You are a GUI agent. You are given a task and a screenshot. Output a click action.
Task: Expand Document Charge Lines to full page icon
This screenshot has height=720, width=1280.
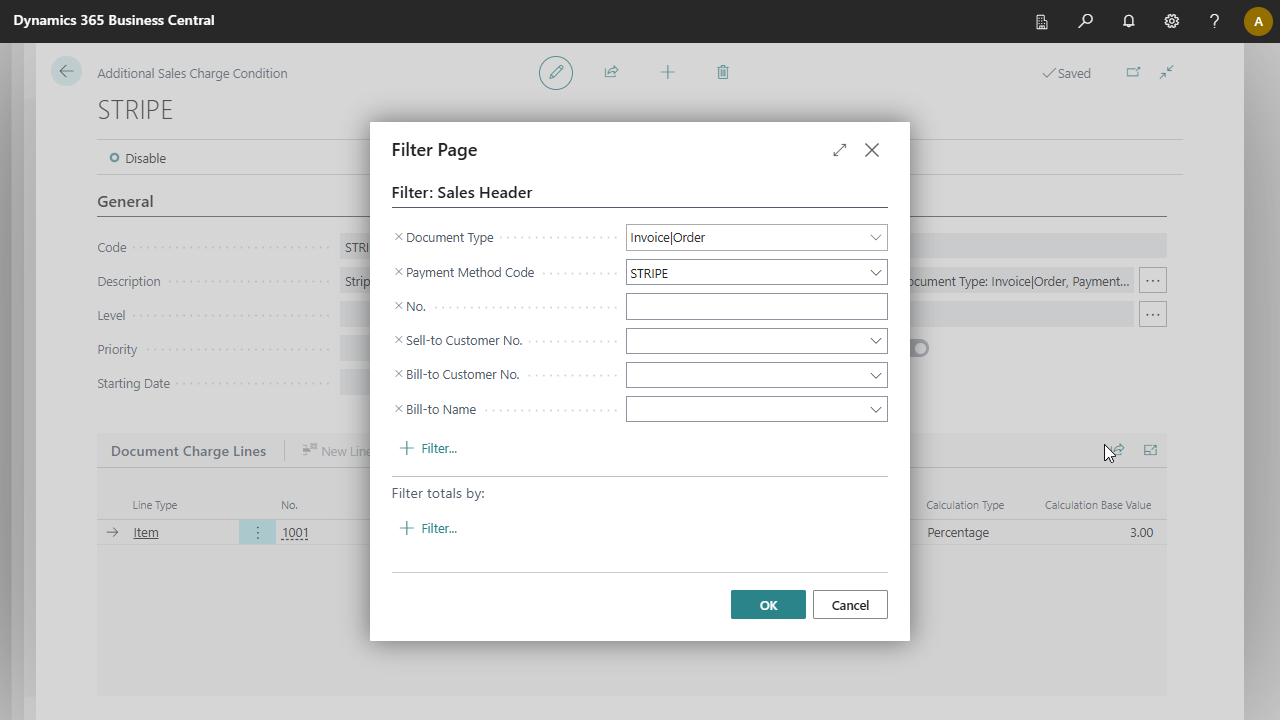1150,451
